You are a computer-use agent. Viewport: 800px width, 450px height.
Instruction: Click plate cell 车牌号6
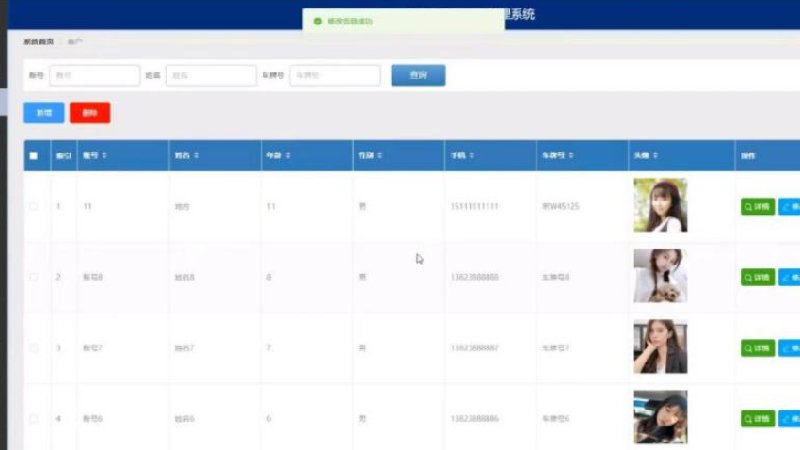(556, 419)
